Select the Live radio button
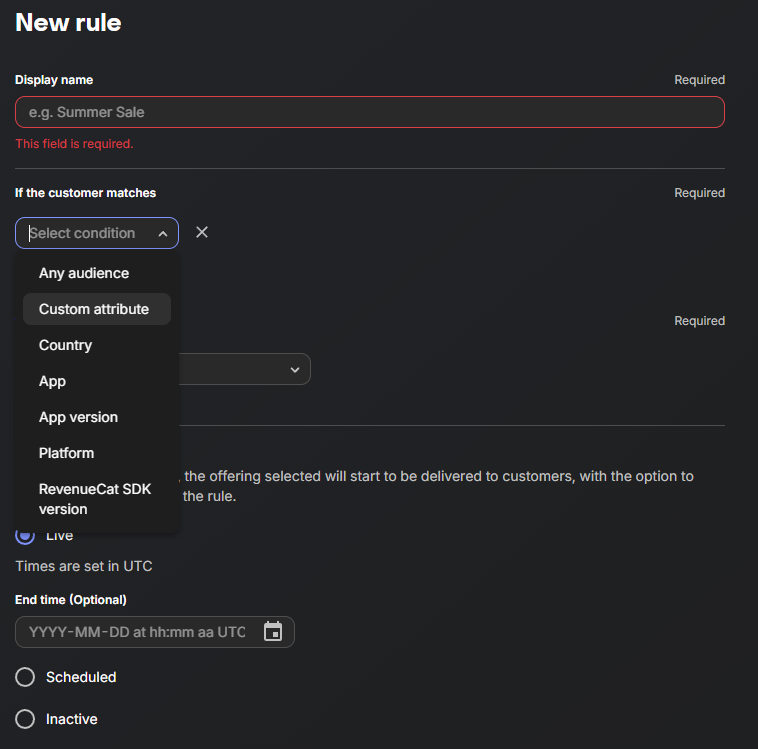 [25, 535]
